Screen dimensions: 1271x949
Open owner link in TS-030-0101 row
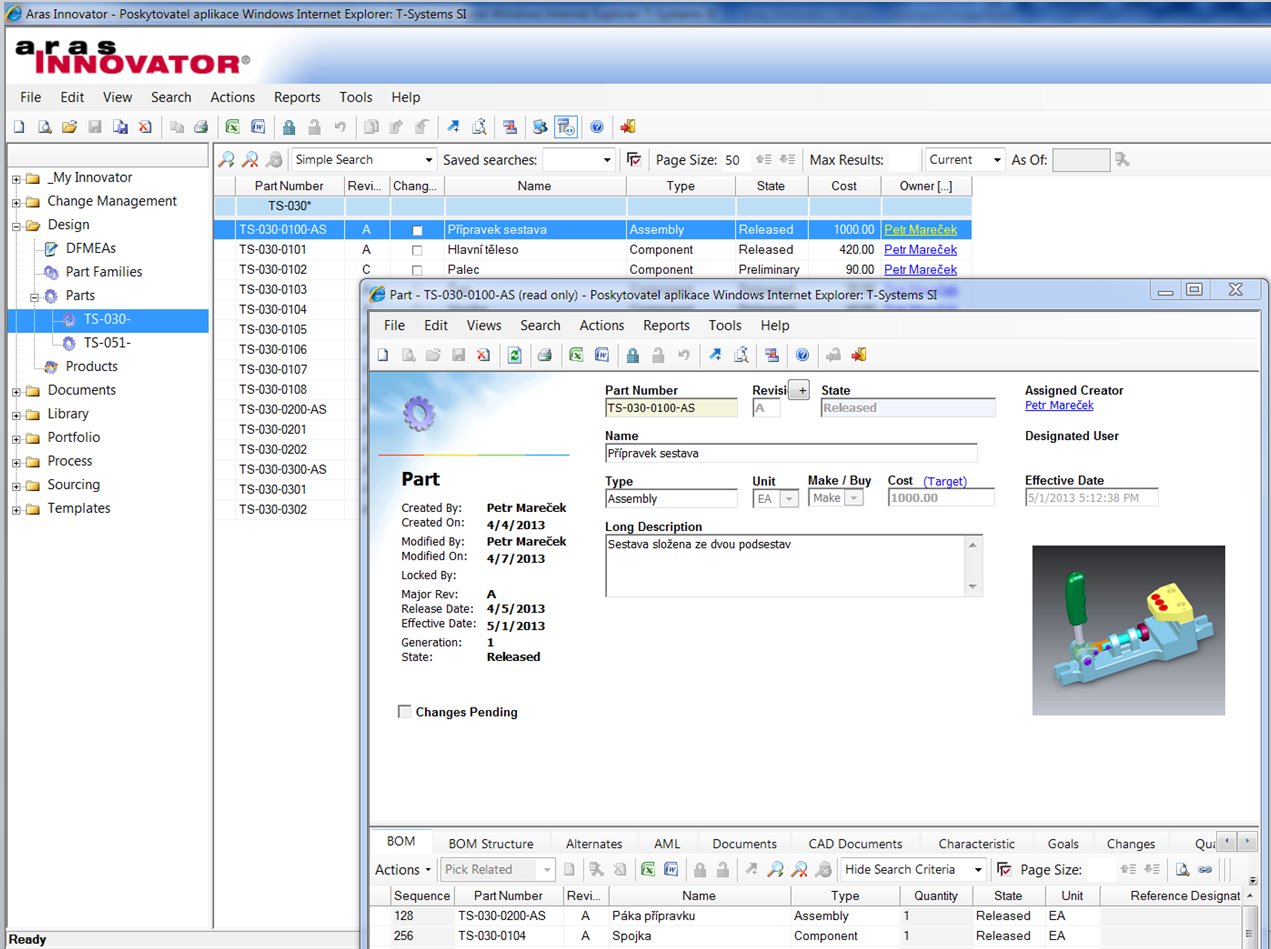coord(920,250)
